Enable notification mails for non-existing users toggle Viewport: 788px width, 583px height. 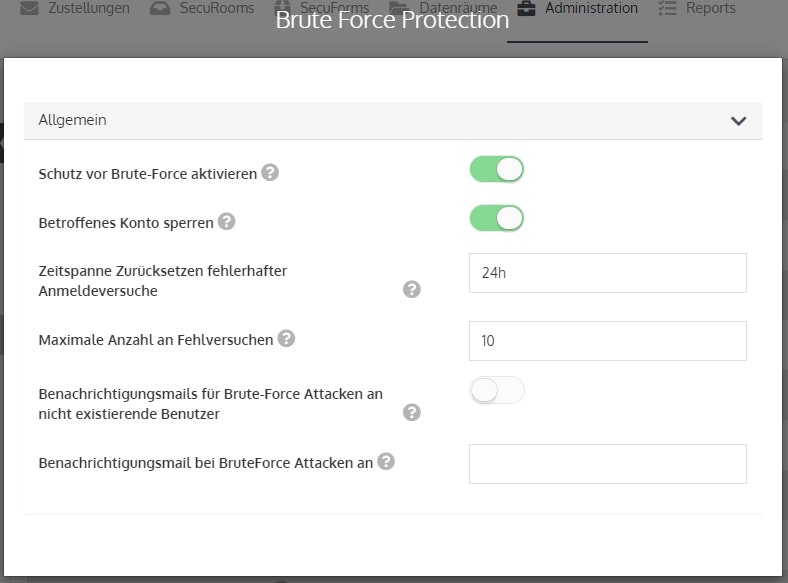(x=497, y=390)
